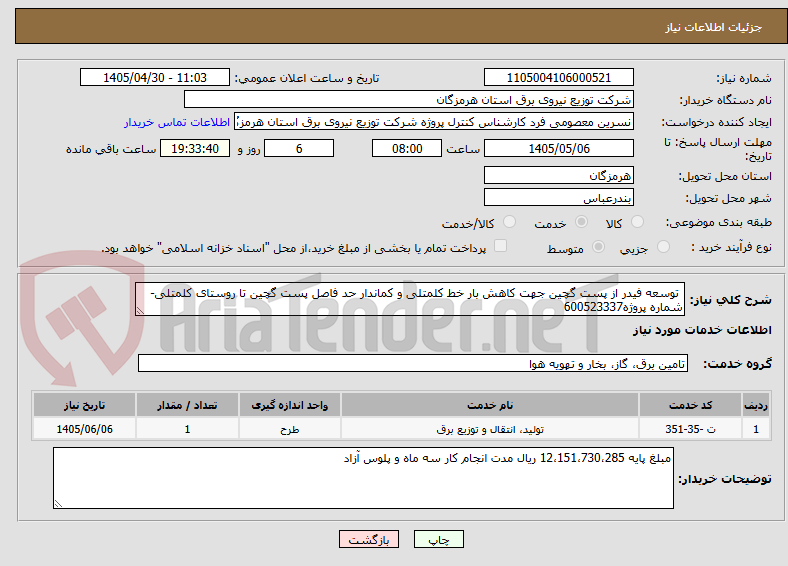Click the resize grip of buyer notes textarea

click(58, 503)
